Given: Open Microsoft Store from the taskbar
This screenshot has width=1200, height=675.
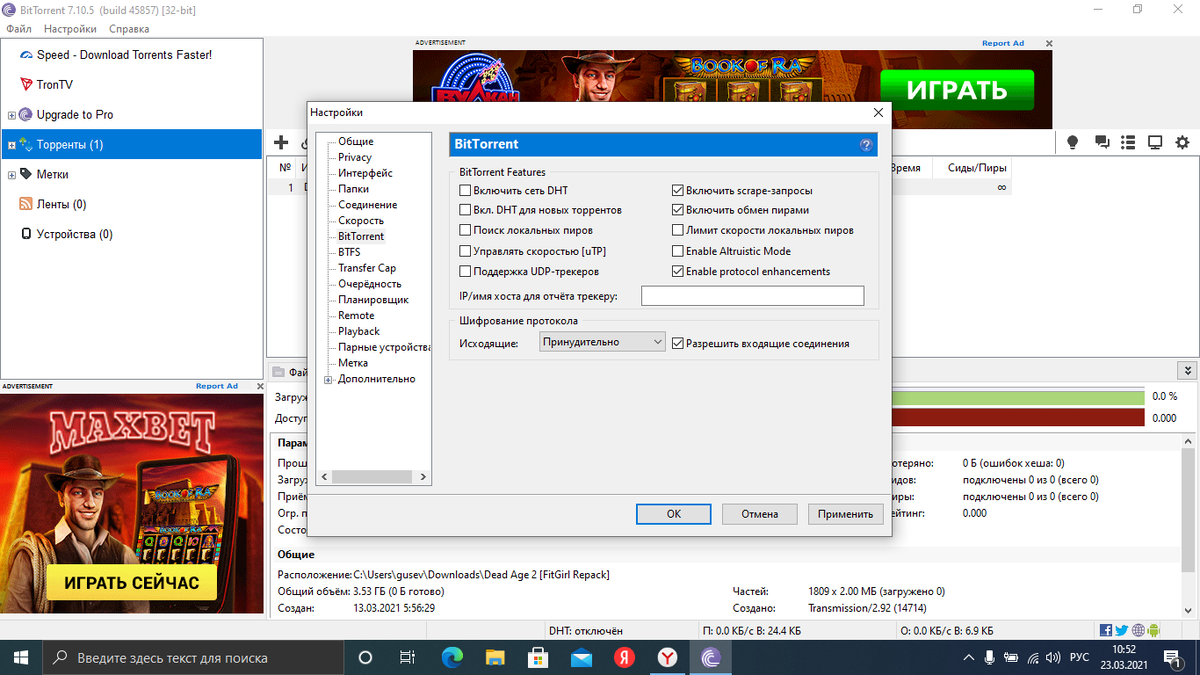Looking at the screenshot, I should click(538, 658).
